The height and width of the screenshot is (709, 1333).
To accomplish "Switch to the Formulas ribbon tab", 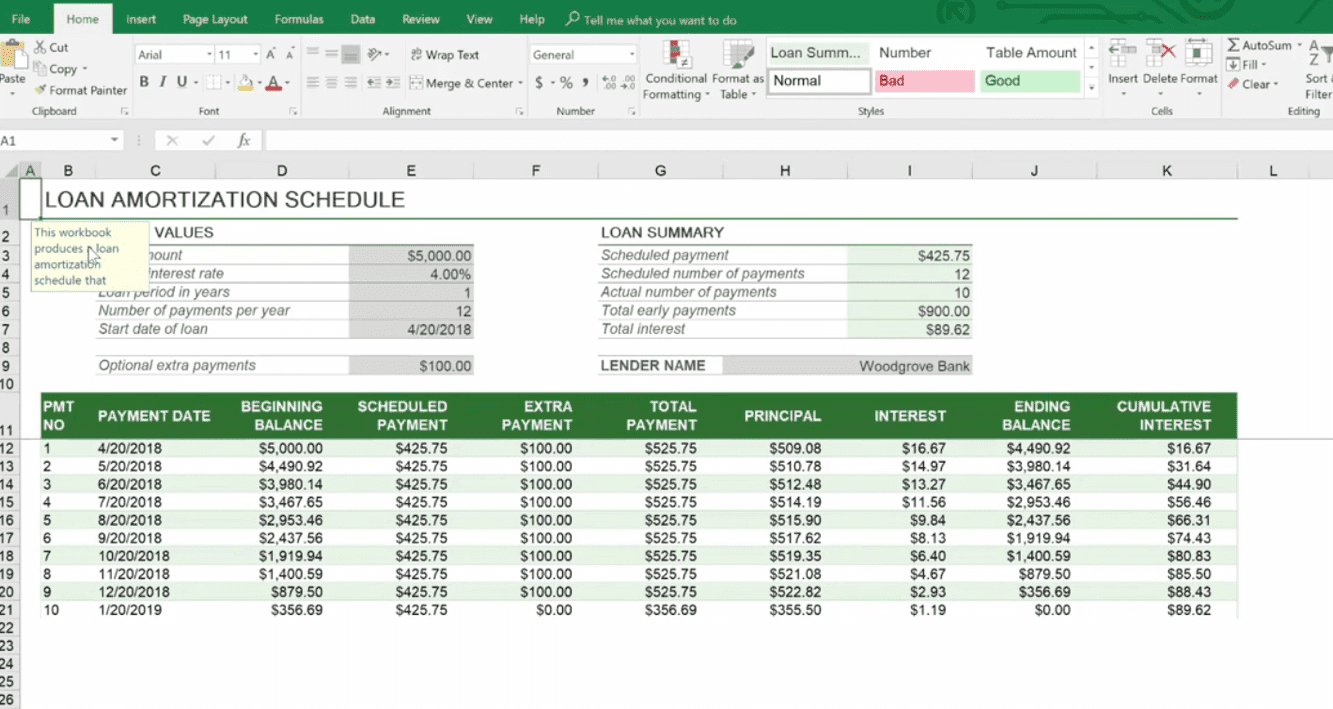I will click(298, 19).
